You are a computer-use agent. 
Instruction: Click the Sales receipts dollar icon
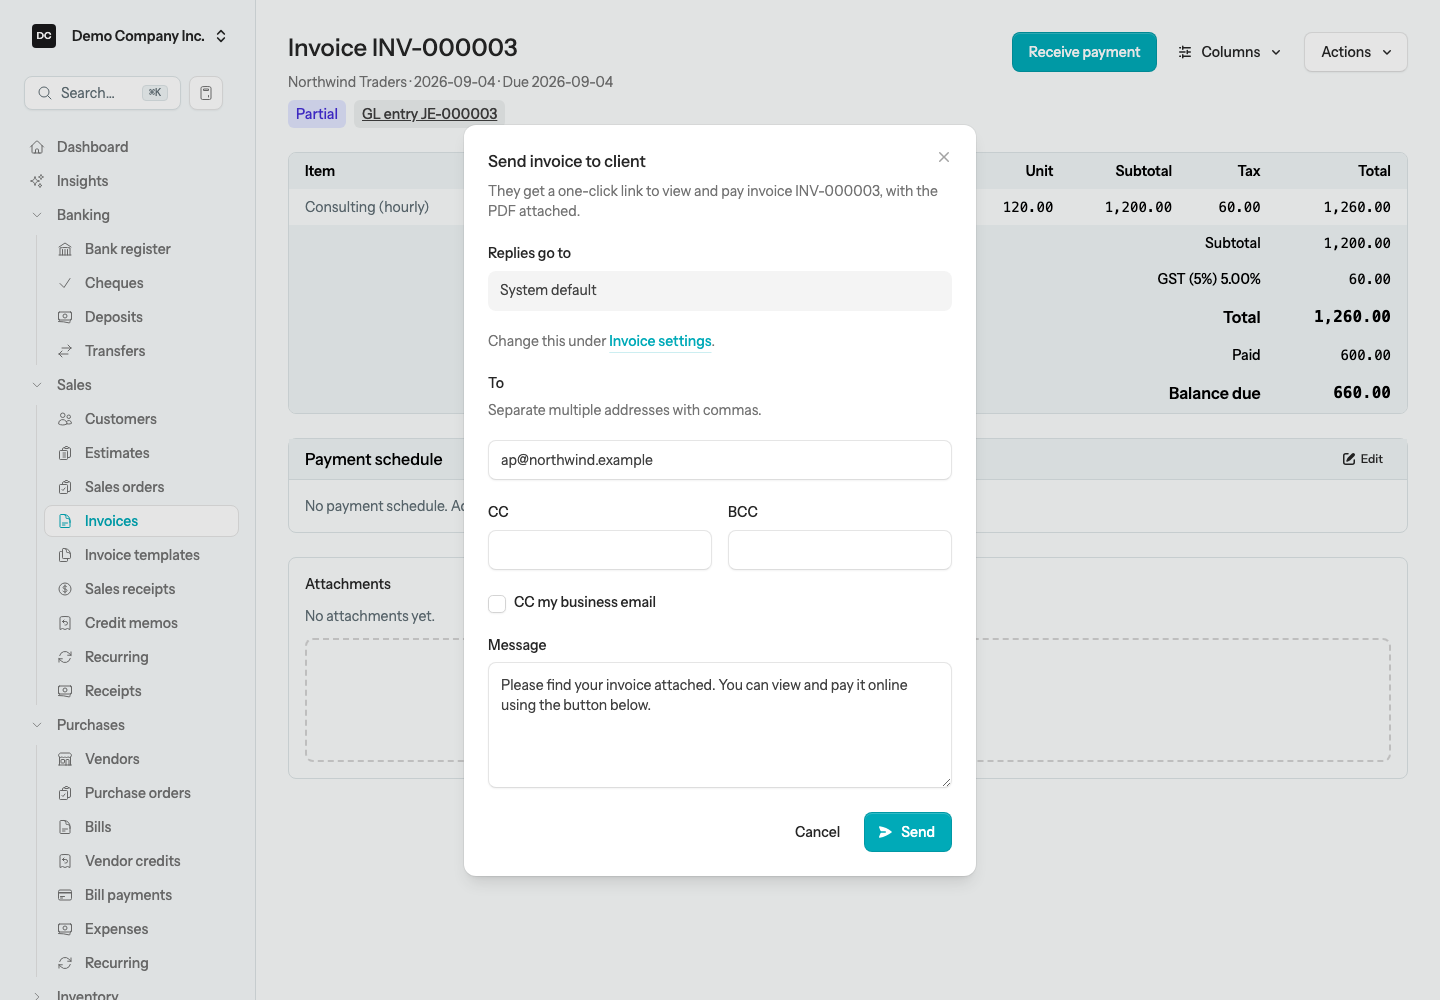65,589
